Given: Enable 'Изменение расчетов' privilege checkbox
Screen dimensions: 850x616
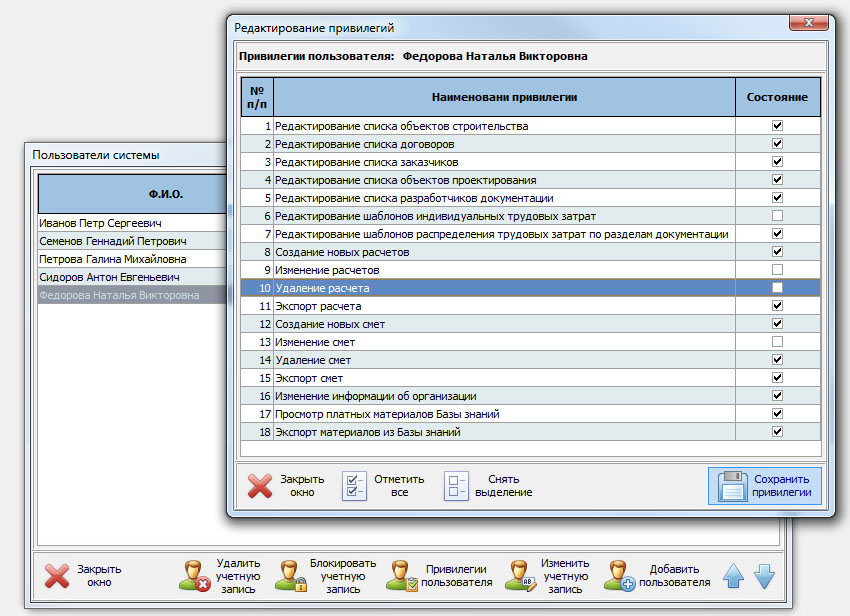Looking at the screenshot, I should [777, 270].
